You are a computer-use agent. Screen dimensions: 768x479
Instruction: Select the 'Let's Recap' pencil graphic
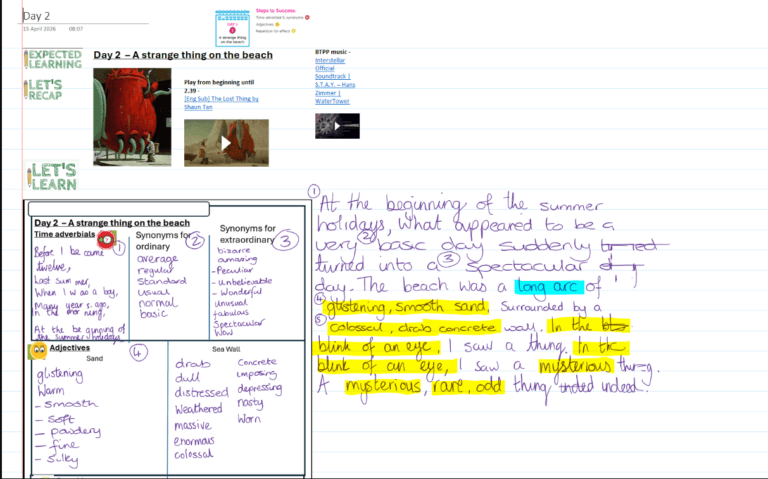[43, 90]
